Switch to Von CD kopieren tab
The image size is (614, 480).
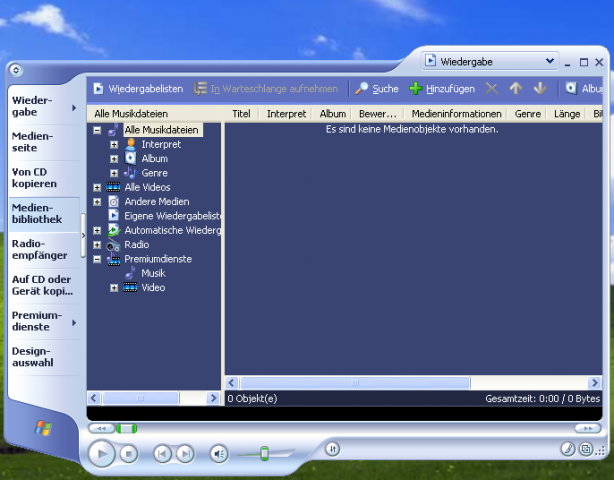[x=43, y=178]
